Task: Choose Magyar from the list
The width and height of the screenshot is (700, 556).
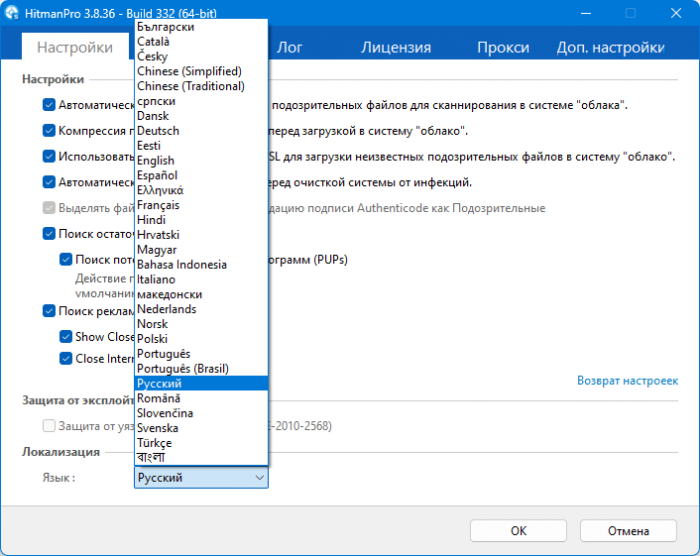Action: [x=201, y=250]
